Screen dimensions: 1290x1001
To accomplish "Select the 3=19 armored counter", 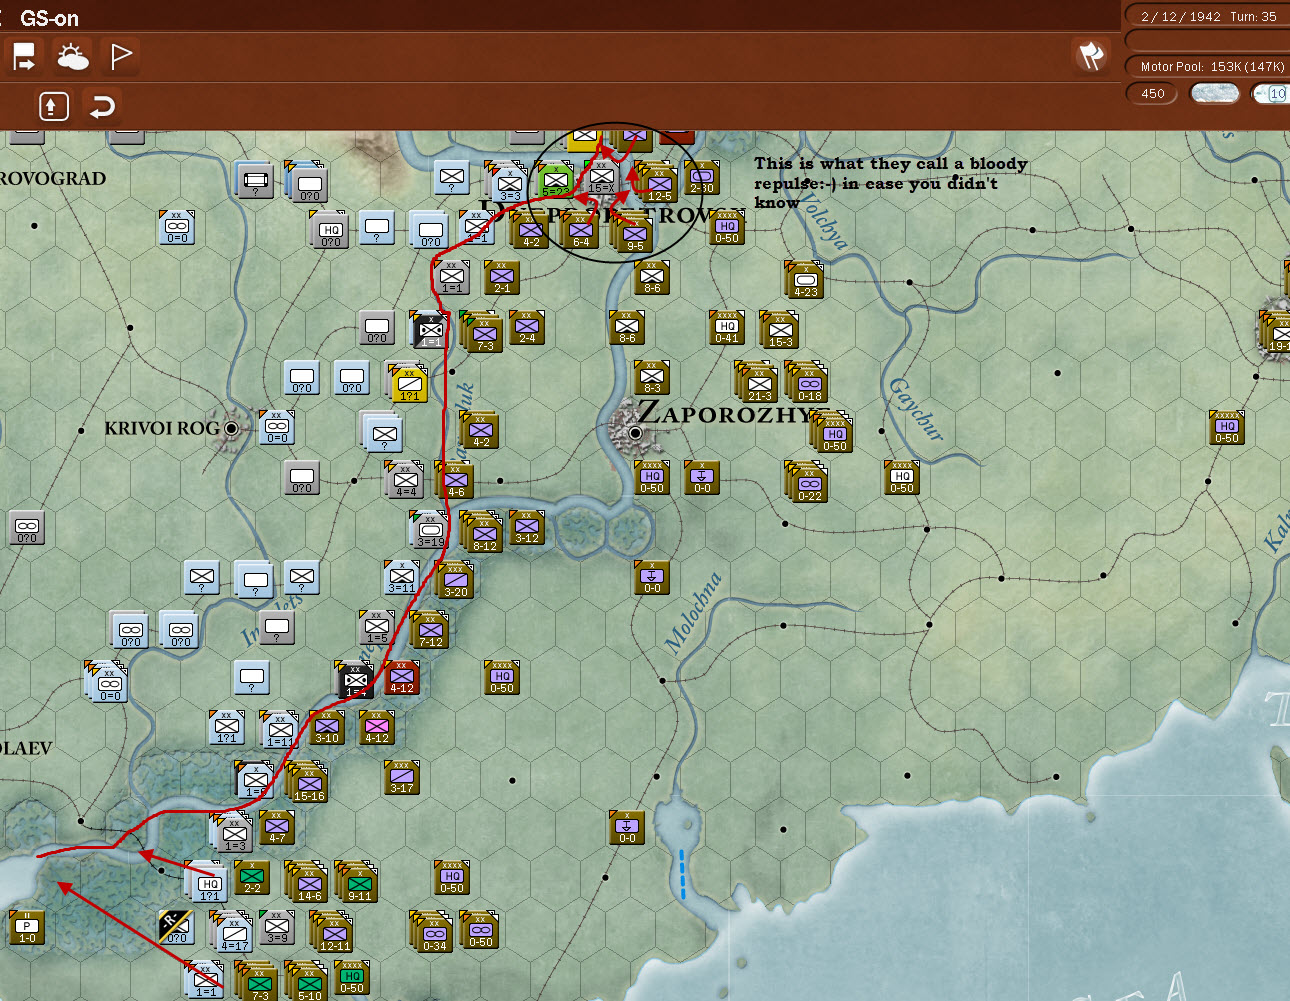I will tap(431, 530).
